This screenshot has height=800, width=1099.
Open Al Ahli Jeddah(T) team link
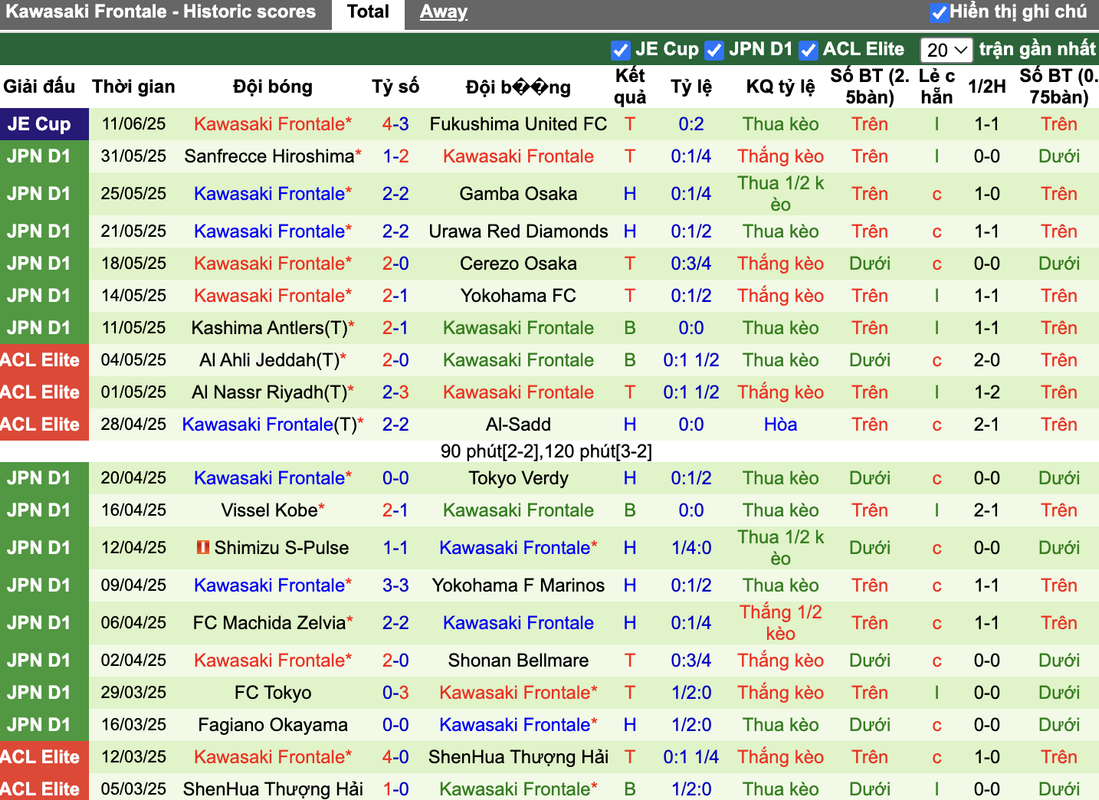(269, 360)
